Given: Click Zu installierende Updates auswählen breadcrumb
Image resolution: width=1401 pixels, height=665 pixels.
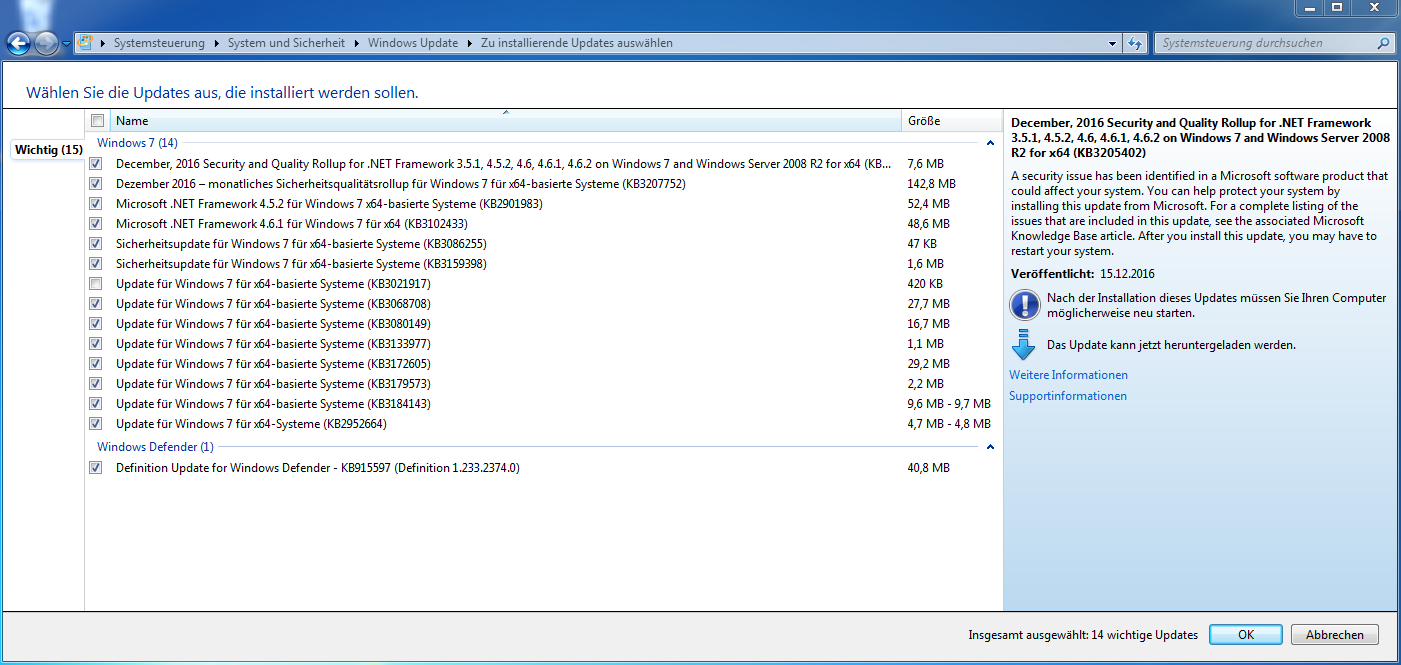Looking at the screenshot, I should point(577,43).
